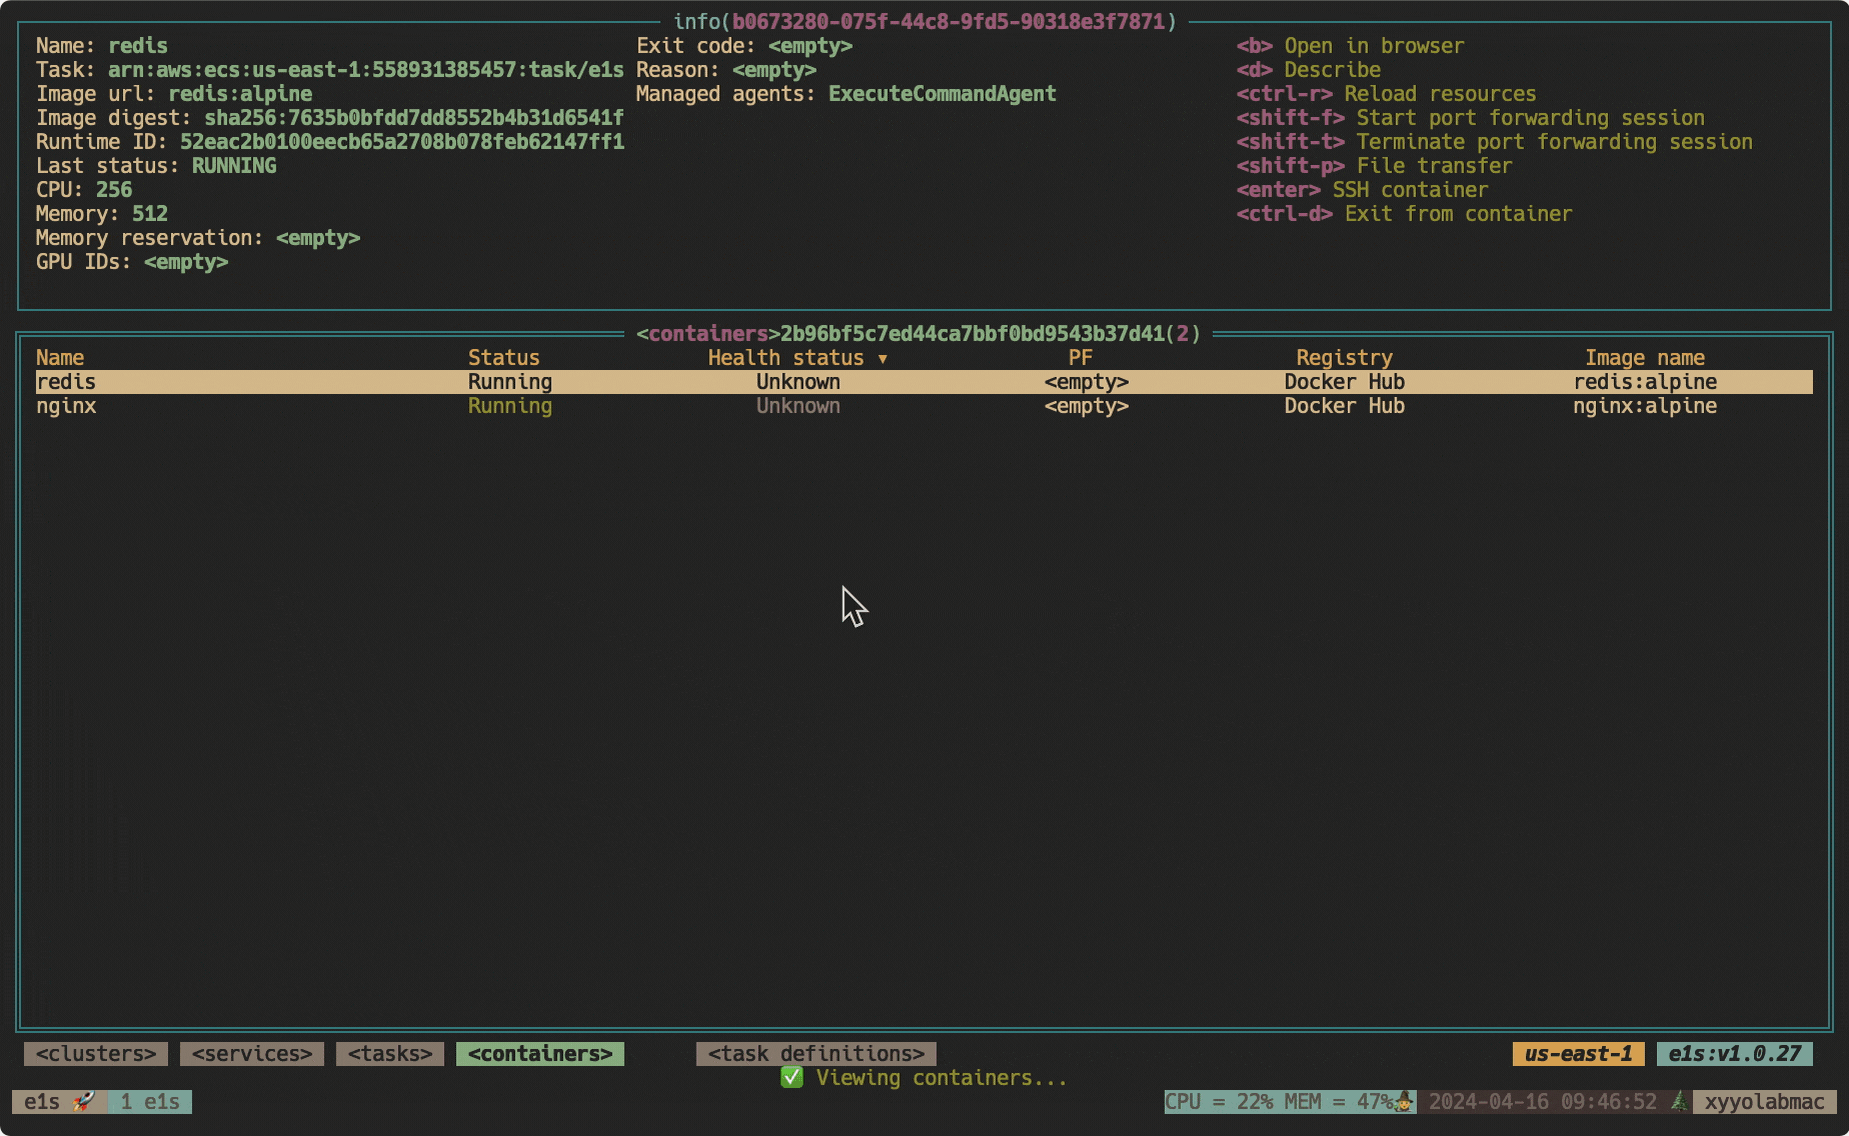The height and width of the screenshot is (1136, 1849).
Task: Click the Registry column header
Action: tap(1344, 358)
